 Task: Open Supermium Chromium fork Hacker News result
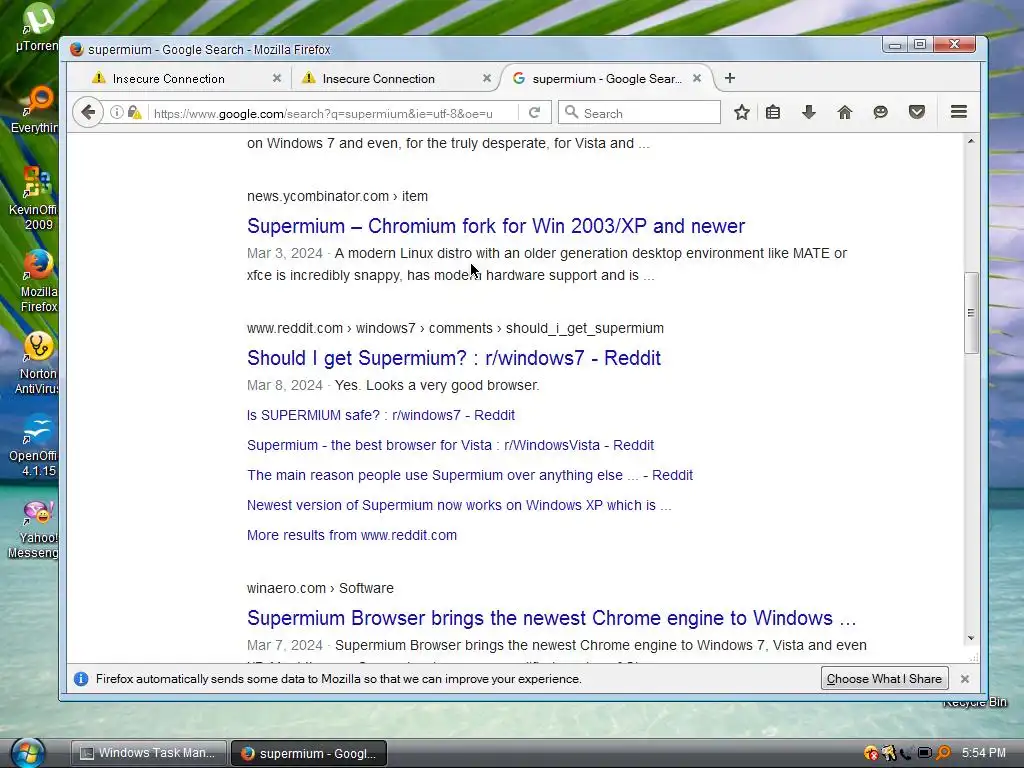[496, 226]
